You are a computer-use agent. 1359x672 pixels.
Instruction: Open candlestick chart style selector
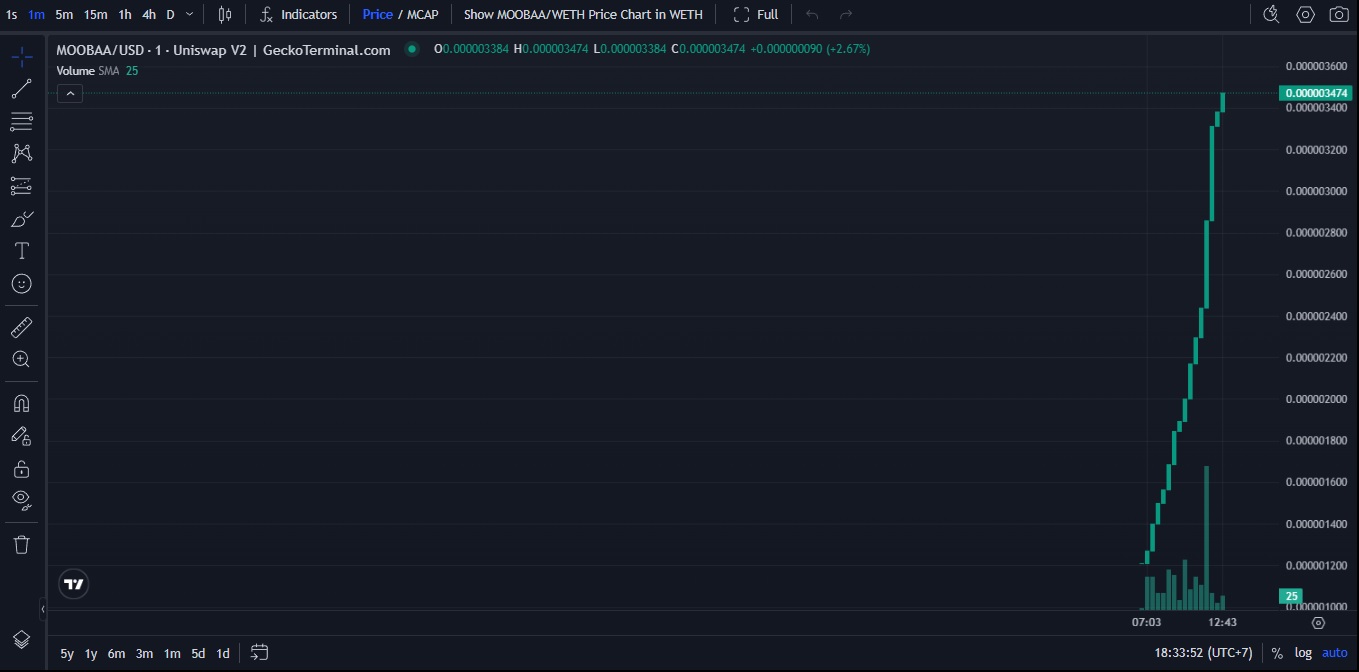(x=225, y=14)
